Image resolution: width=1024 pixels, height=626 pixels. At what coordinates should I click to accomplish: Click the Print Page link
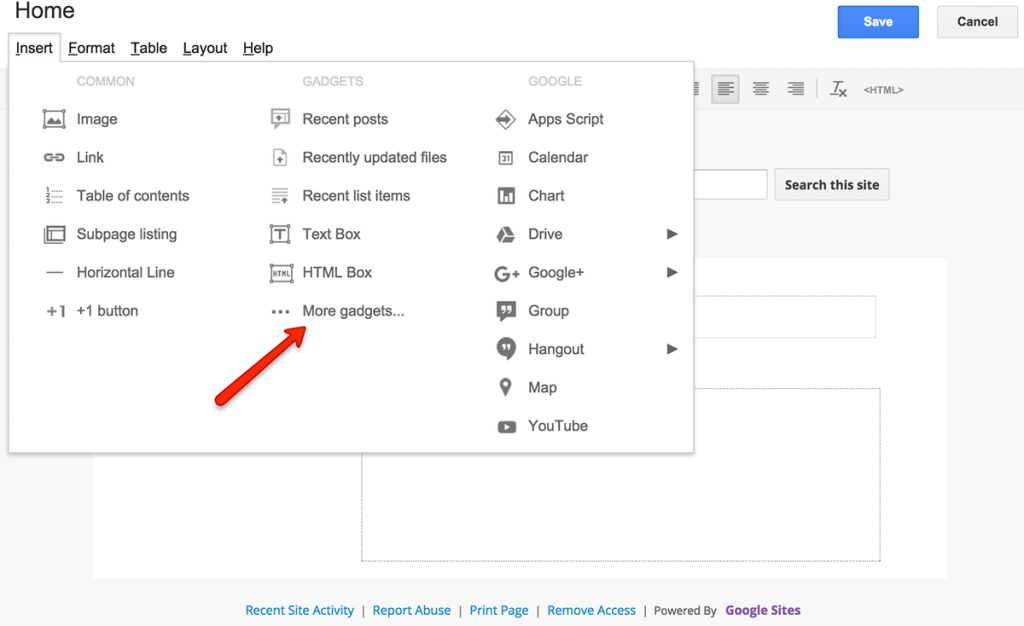499,610
